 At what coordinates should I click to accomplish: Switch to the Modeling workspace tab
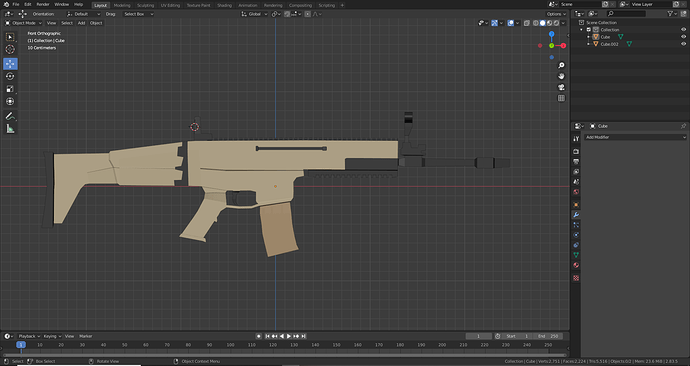(122, 5)
